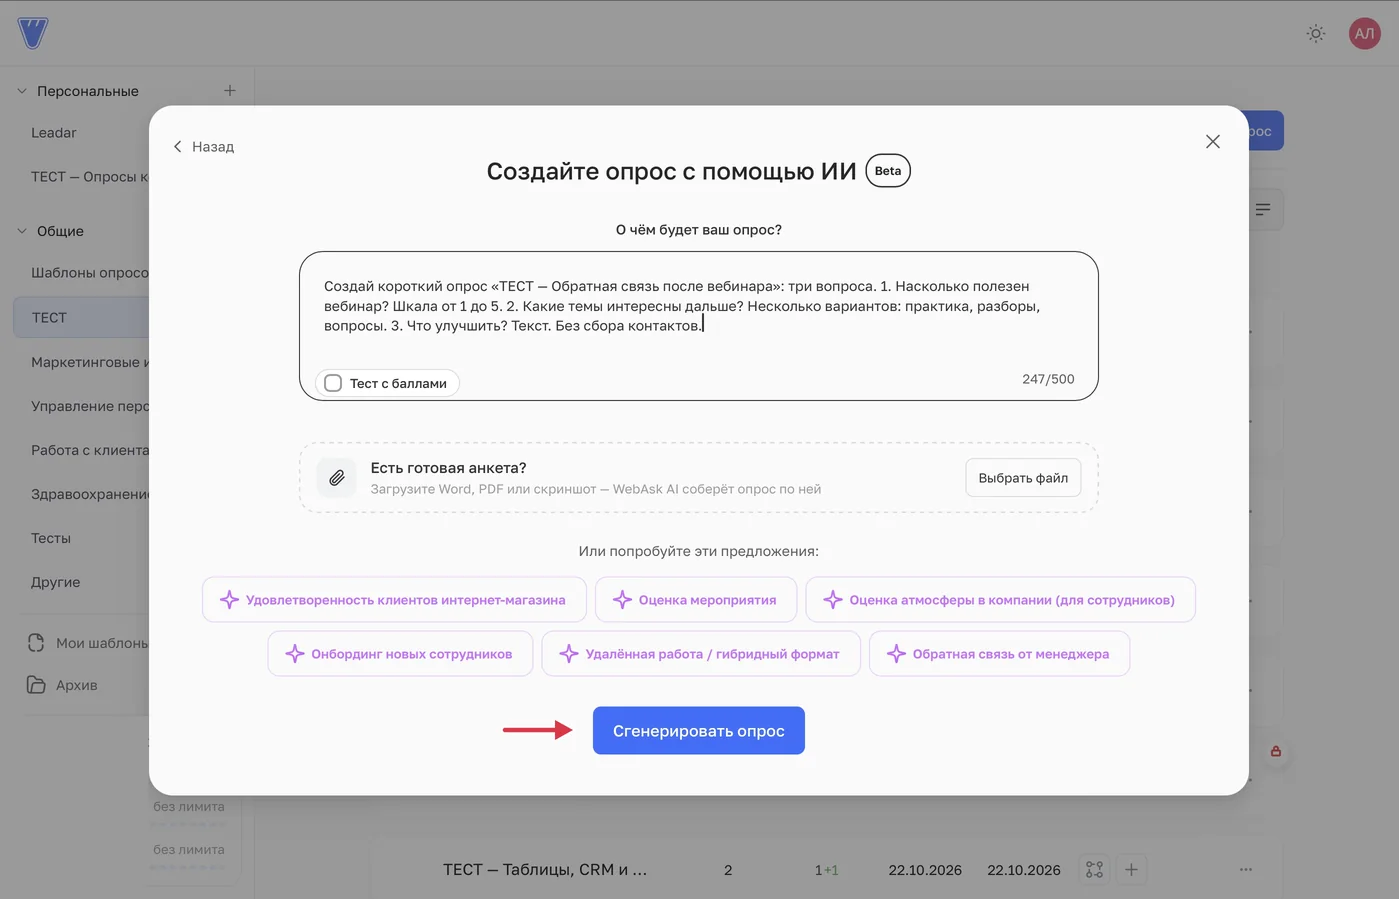Go back with the Назад link

[x=203, y=146]
